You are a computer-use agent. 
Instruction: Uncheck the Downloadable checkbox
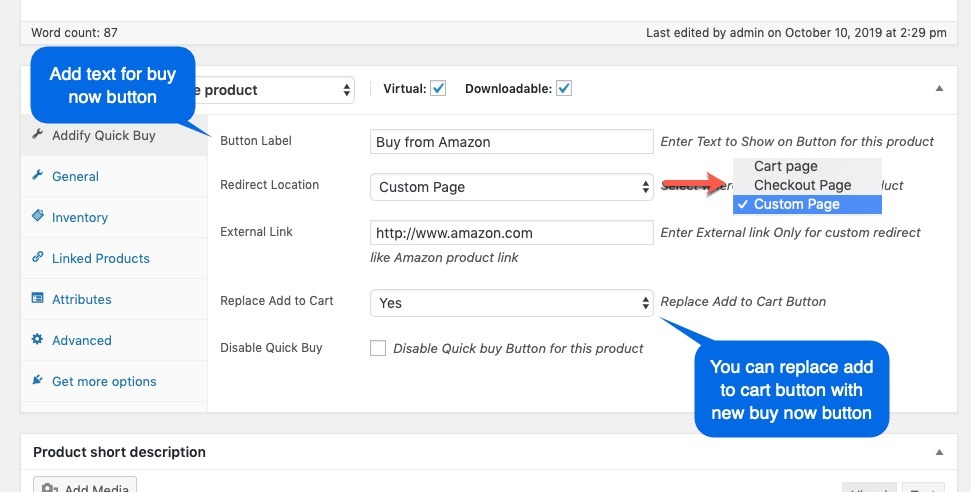564,89
